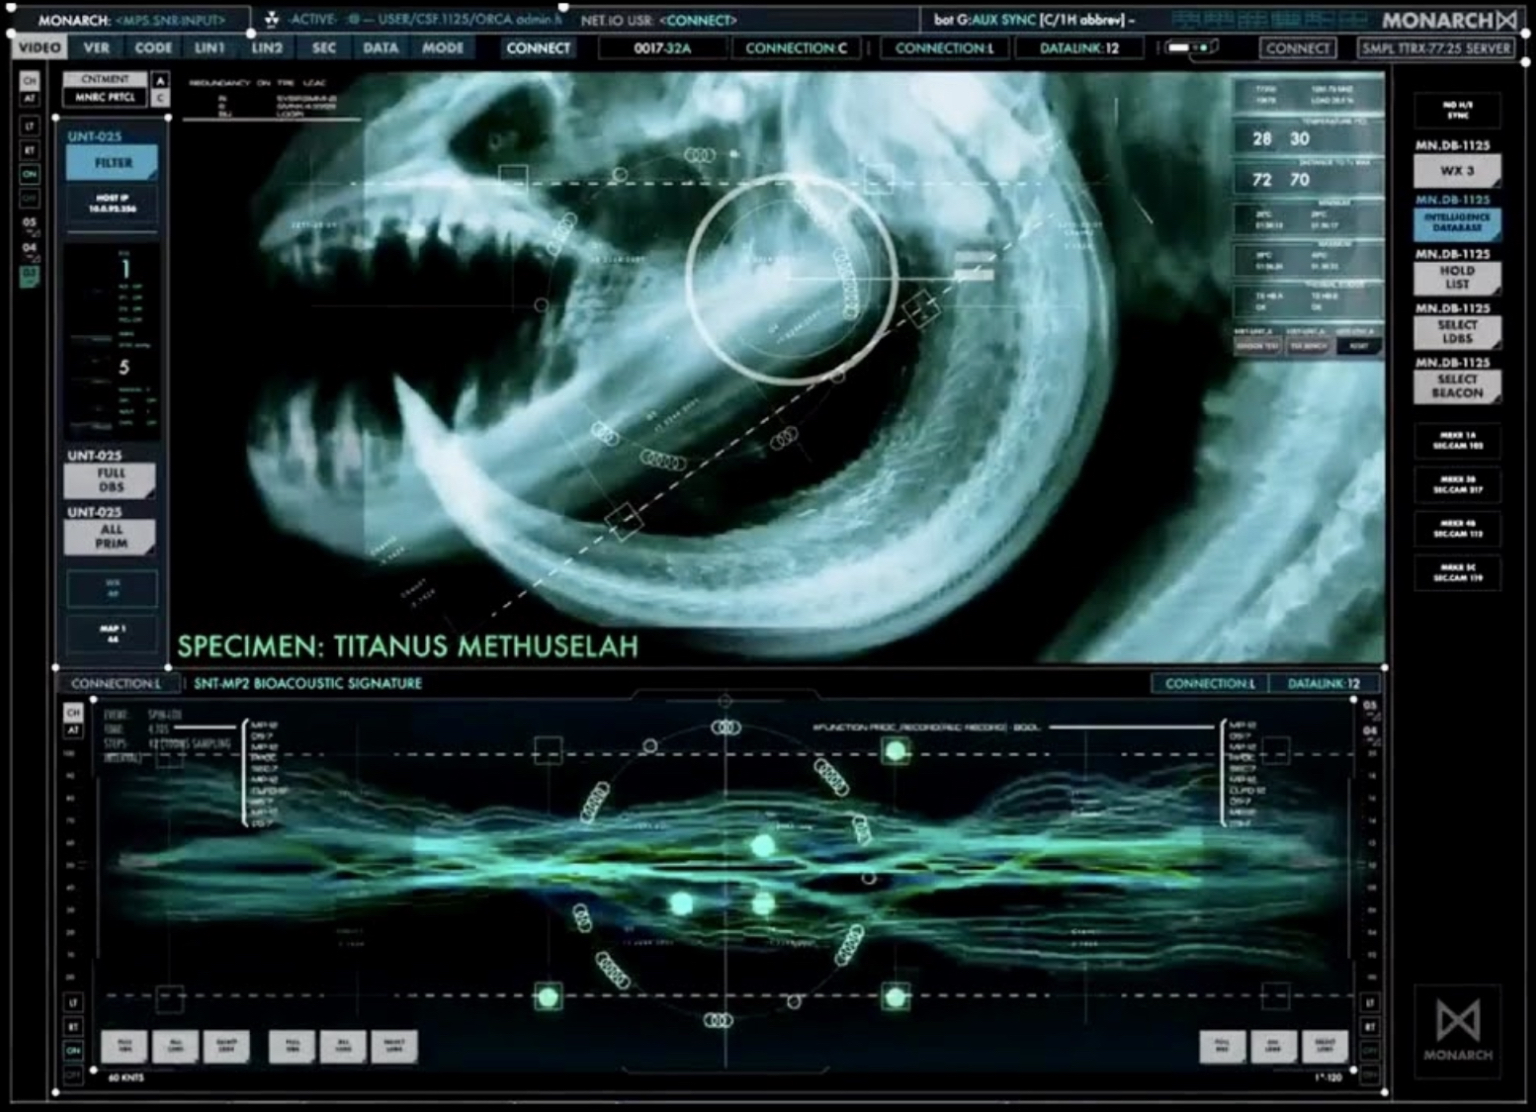Click the SPECIMEN: TITANUS METHUSELAH label
This screenshot has height=1112, width=1536.
point(407,646)
